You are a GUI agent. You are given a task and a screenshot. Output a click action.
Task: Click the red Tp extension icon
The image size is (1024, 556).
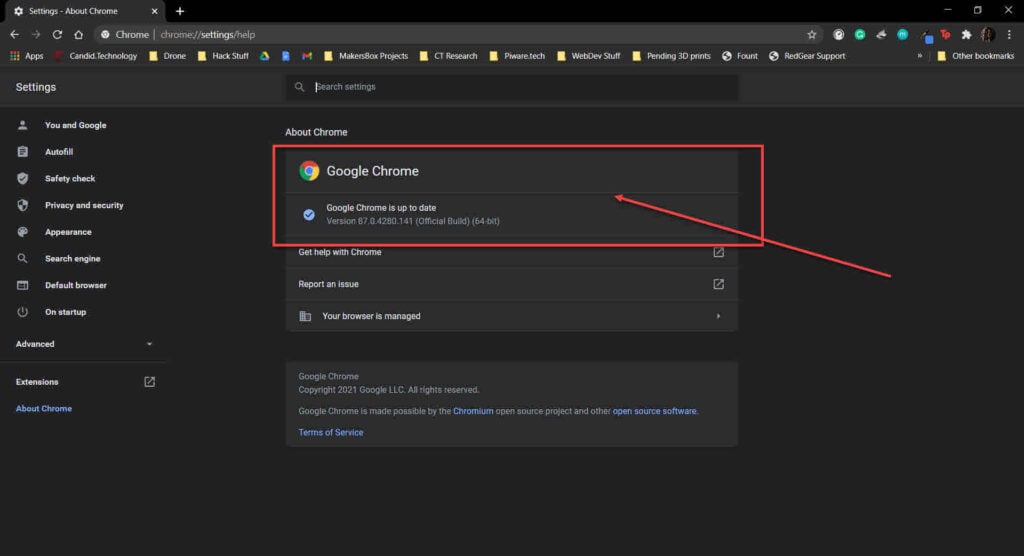(945, 35)
